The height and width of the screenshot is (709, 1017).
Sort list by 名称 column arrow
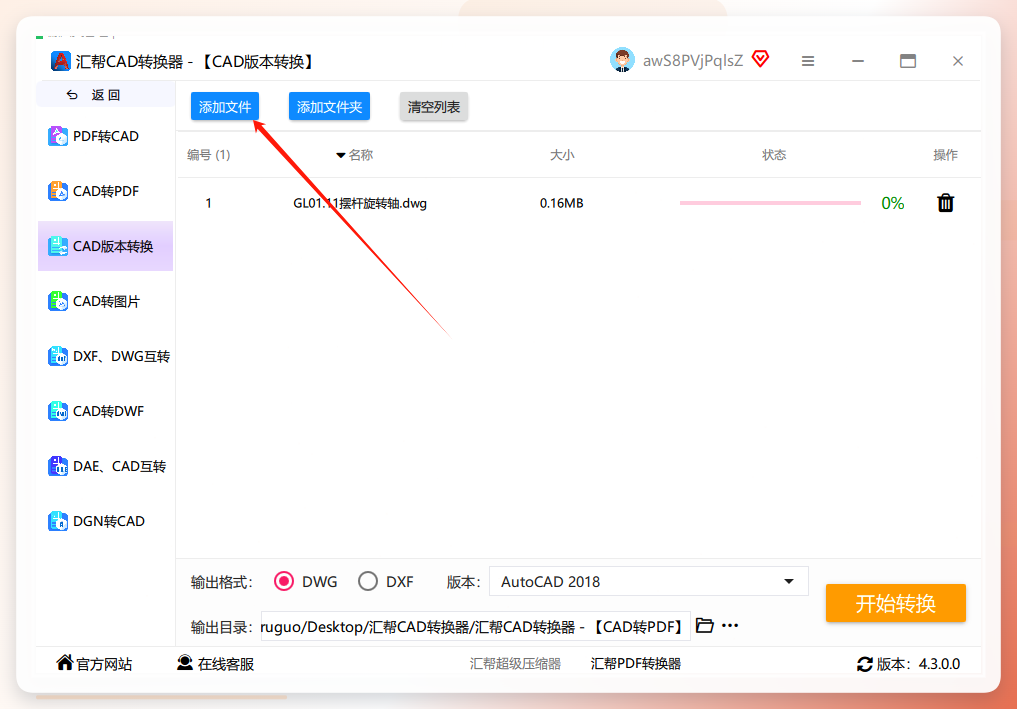tap(341, 155)
